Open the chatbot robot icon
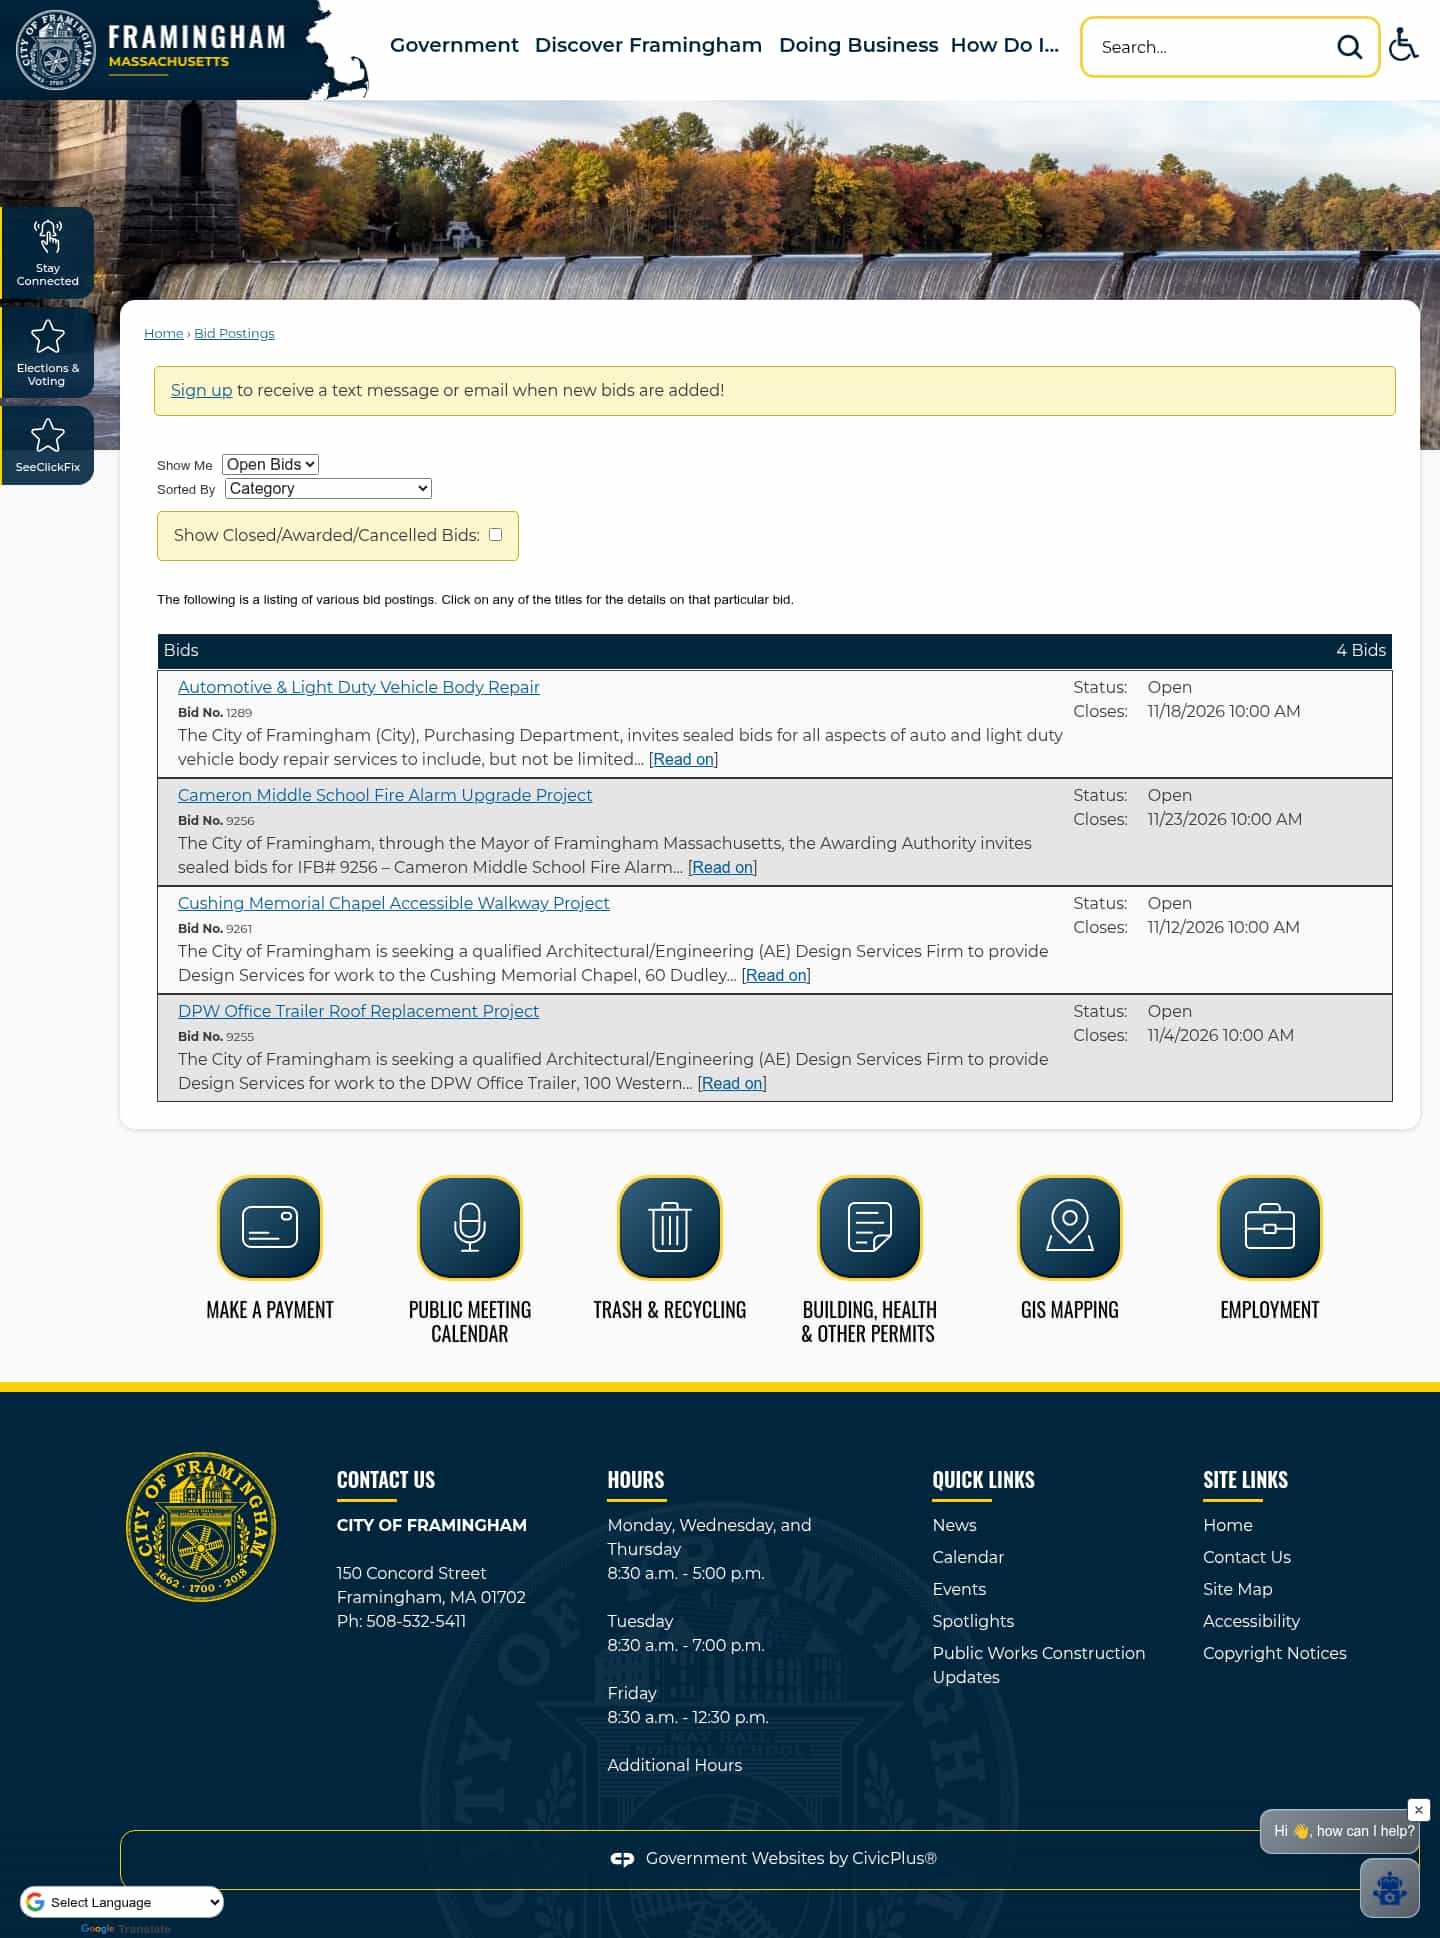Image resolution: width=1440 pixels, height=1938 pixels. (x=1389, y=1889)
